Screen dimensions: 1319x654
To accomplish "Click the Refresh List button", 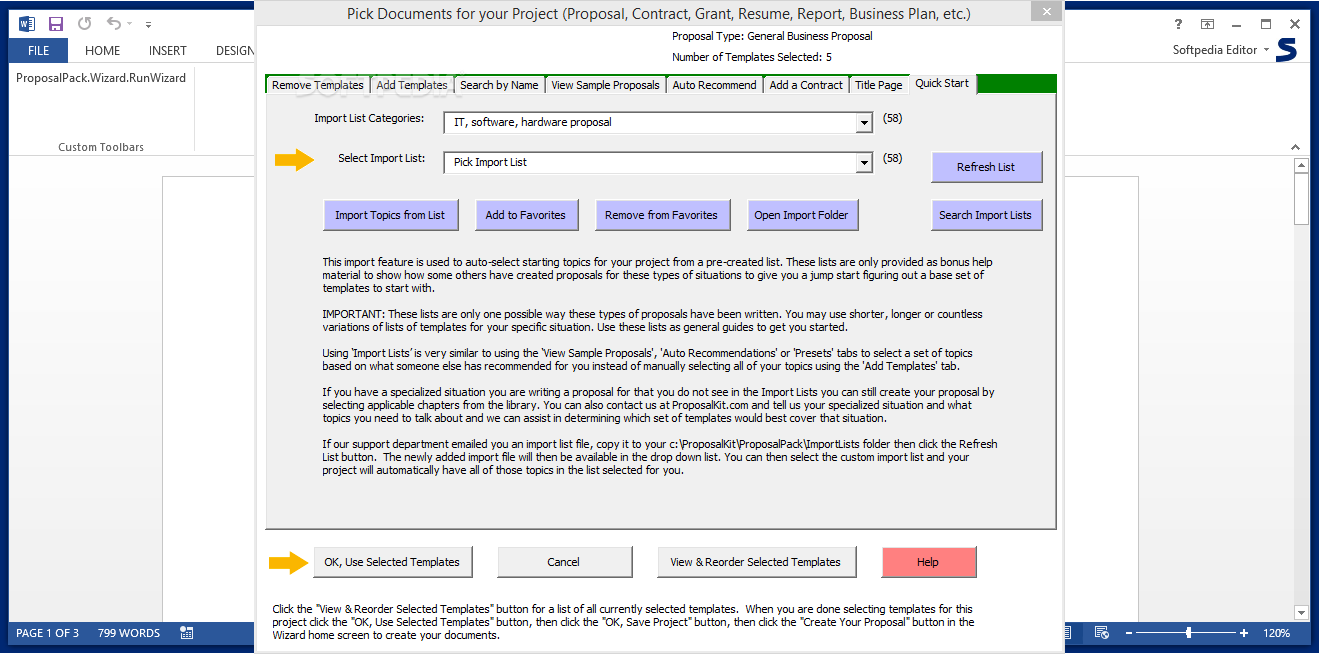I will coord(986,167).
